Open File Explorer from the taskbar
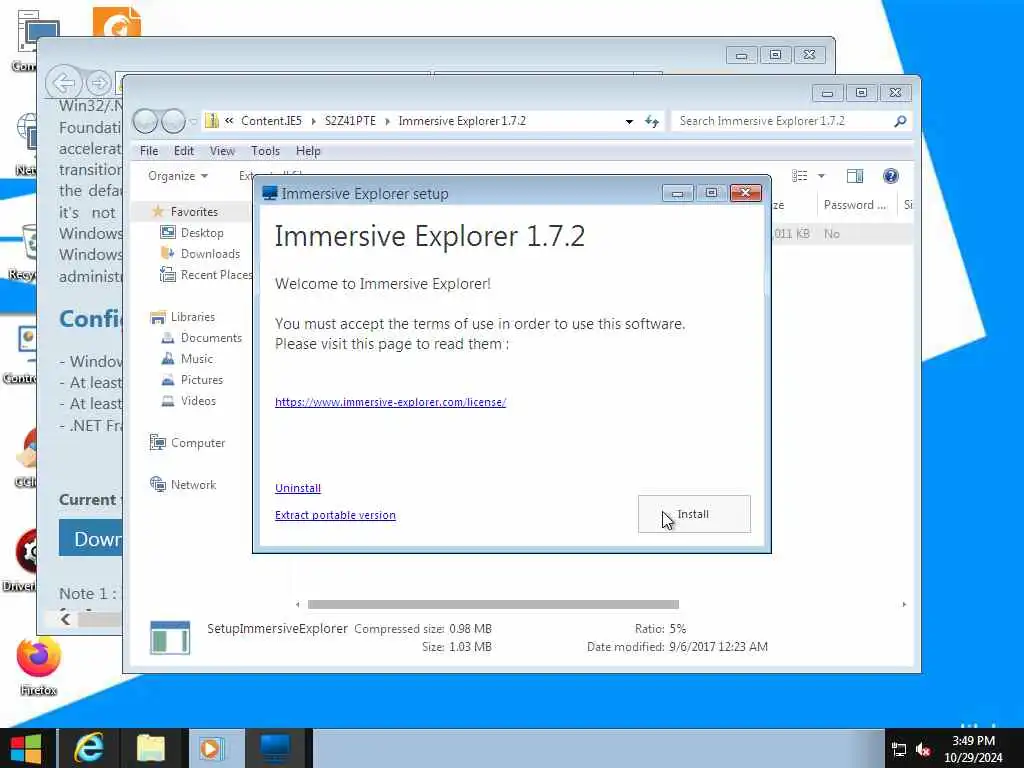This screenshot has height=768, width=1024. pos(152,748)
